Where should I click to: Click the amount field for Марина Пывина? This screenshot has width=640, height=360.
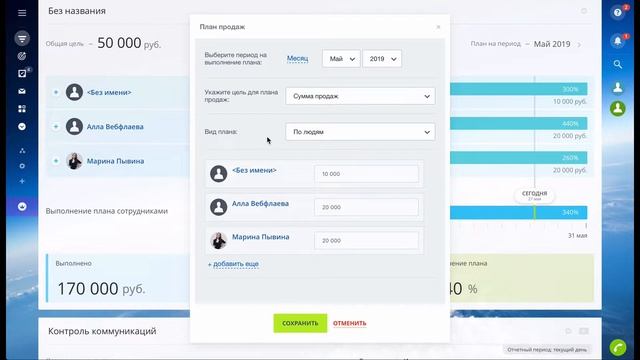pyautogui.click(x=366, y=241)
